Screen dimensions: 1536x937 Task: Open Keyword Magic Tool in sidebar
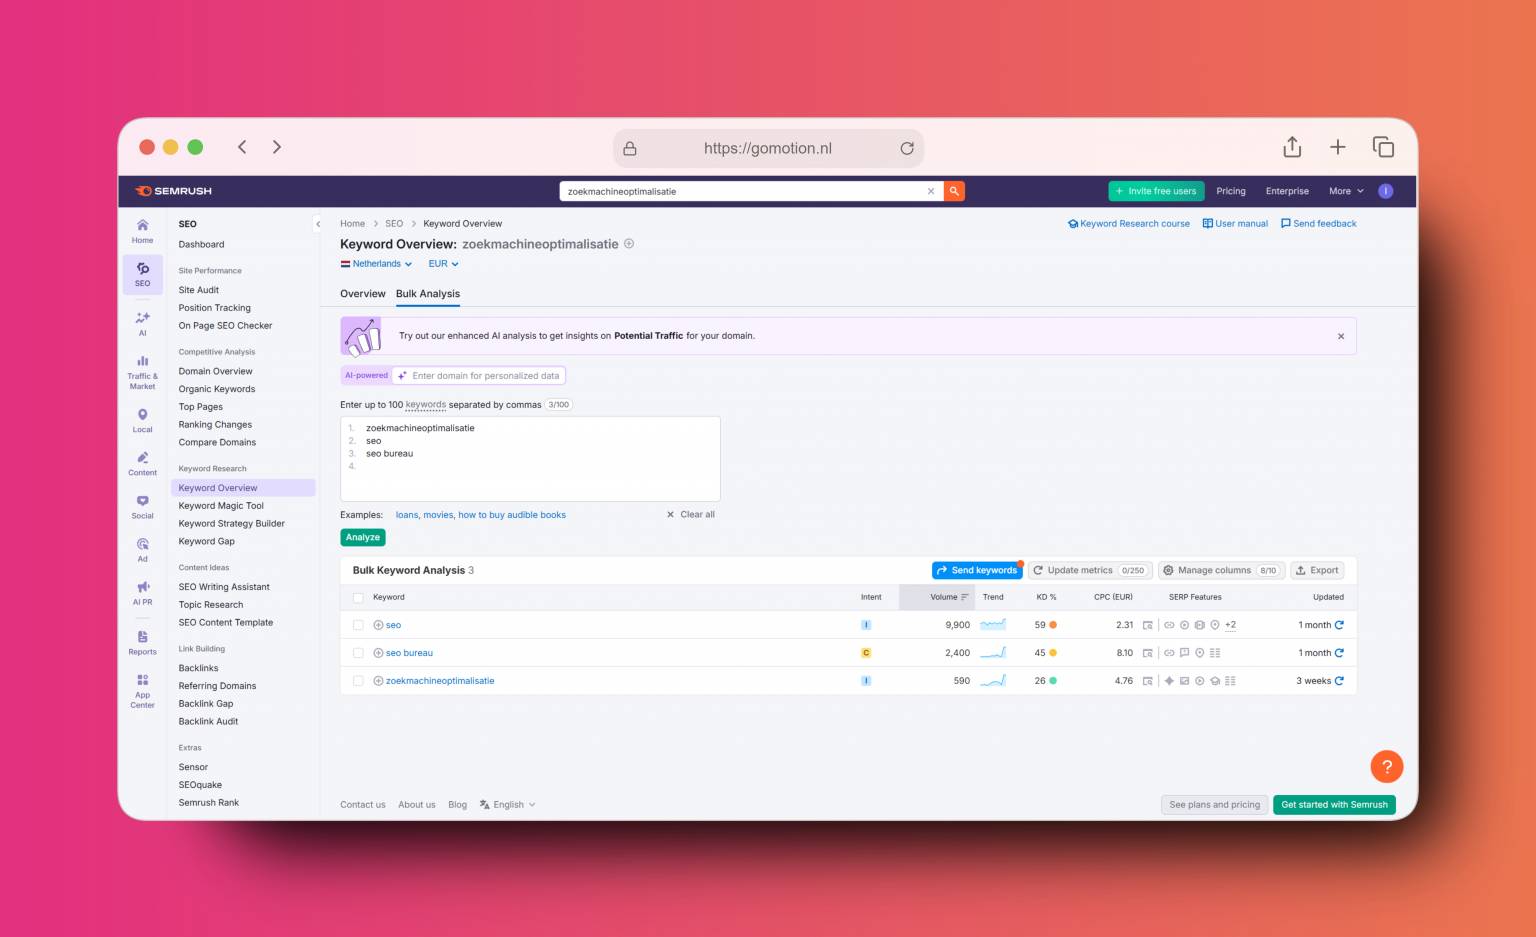221,506
